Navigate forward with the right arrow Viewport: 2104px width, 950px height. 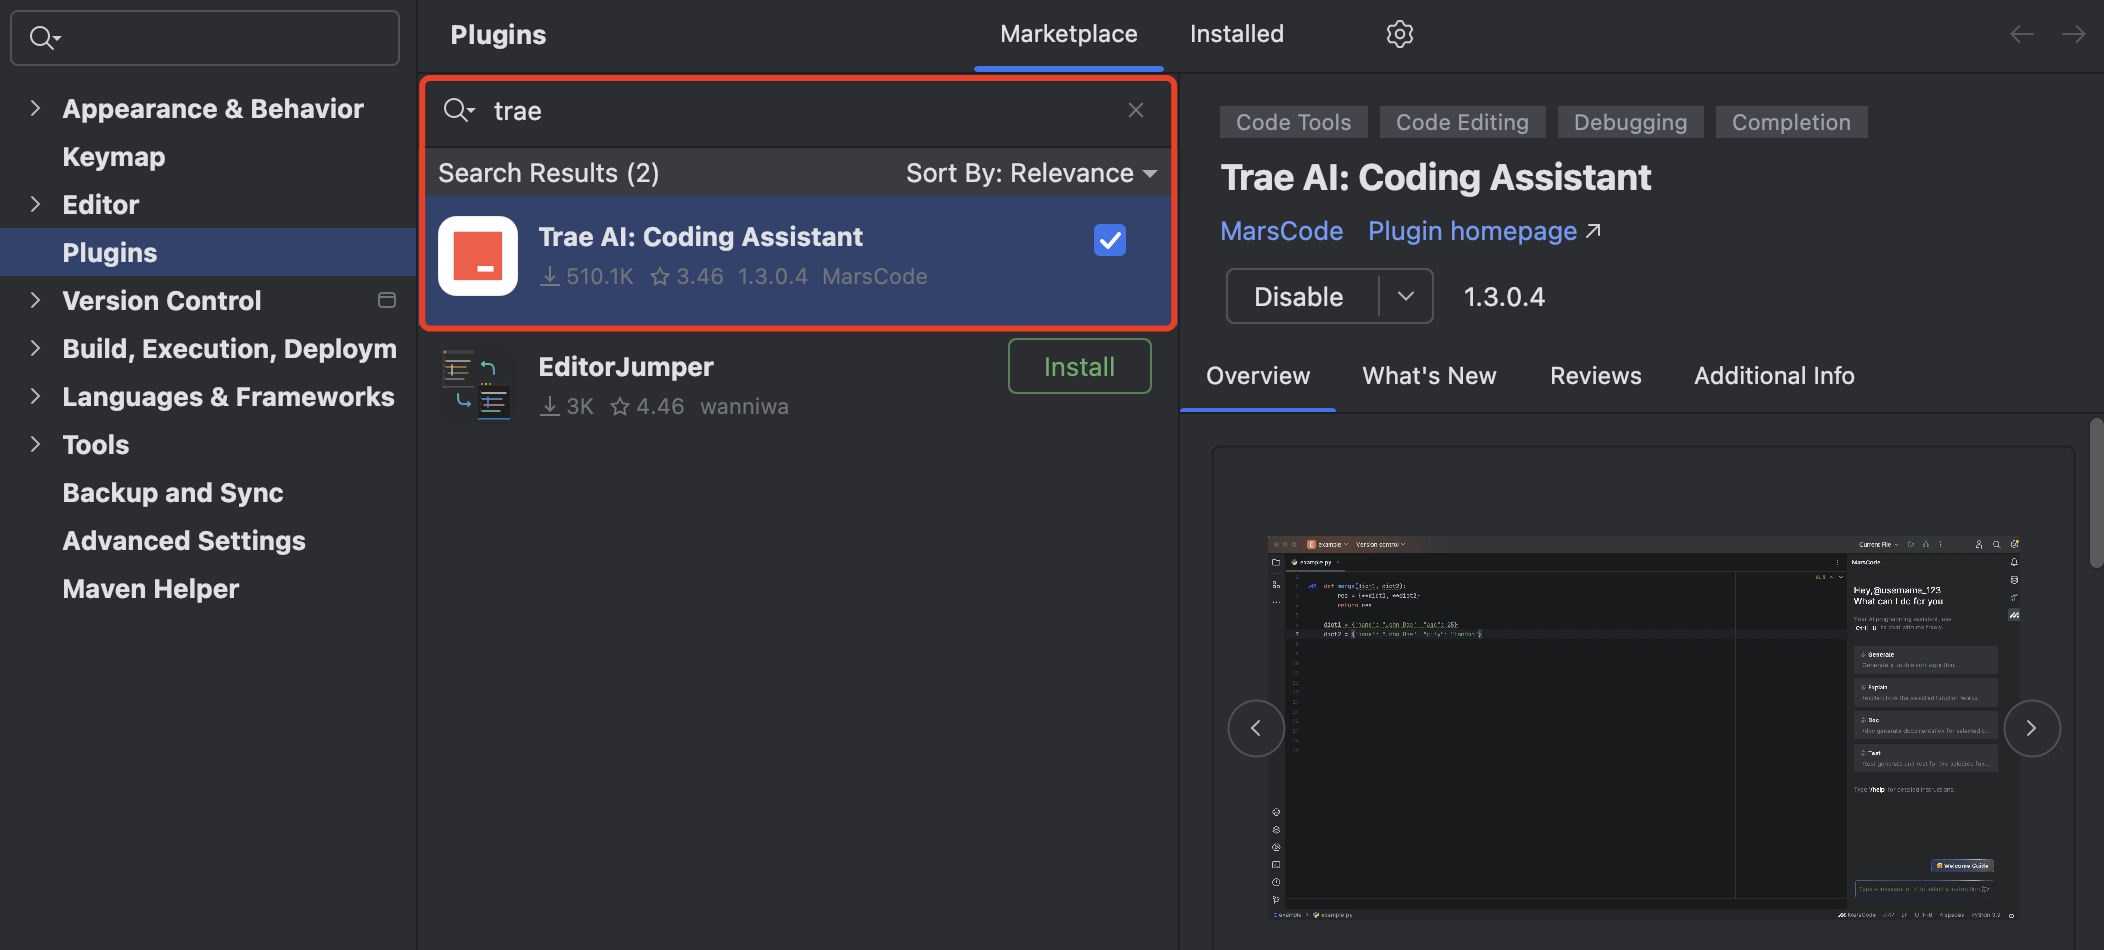(x=2073, y=34)
